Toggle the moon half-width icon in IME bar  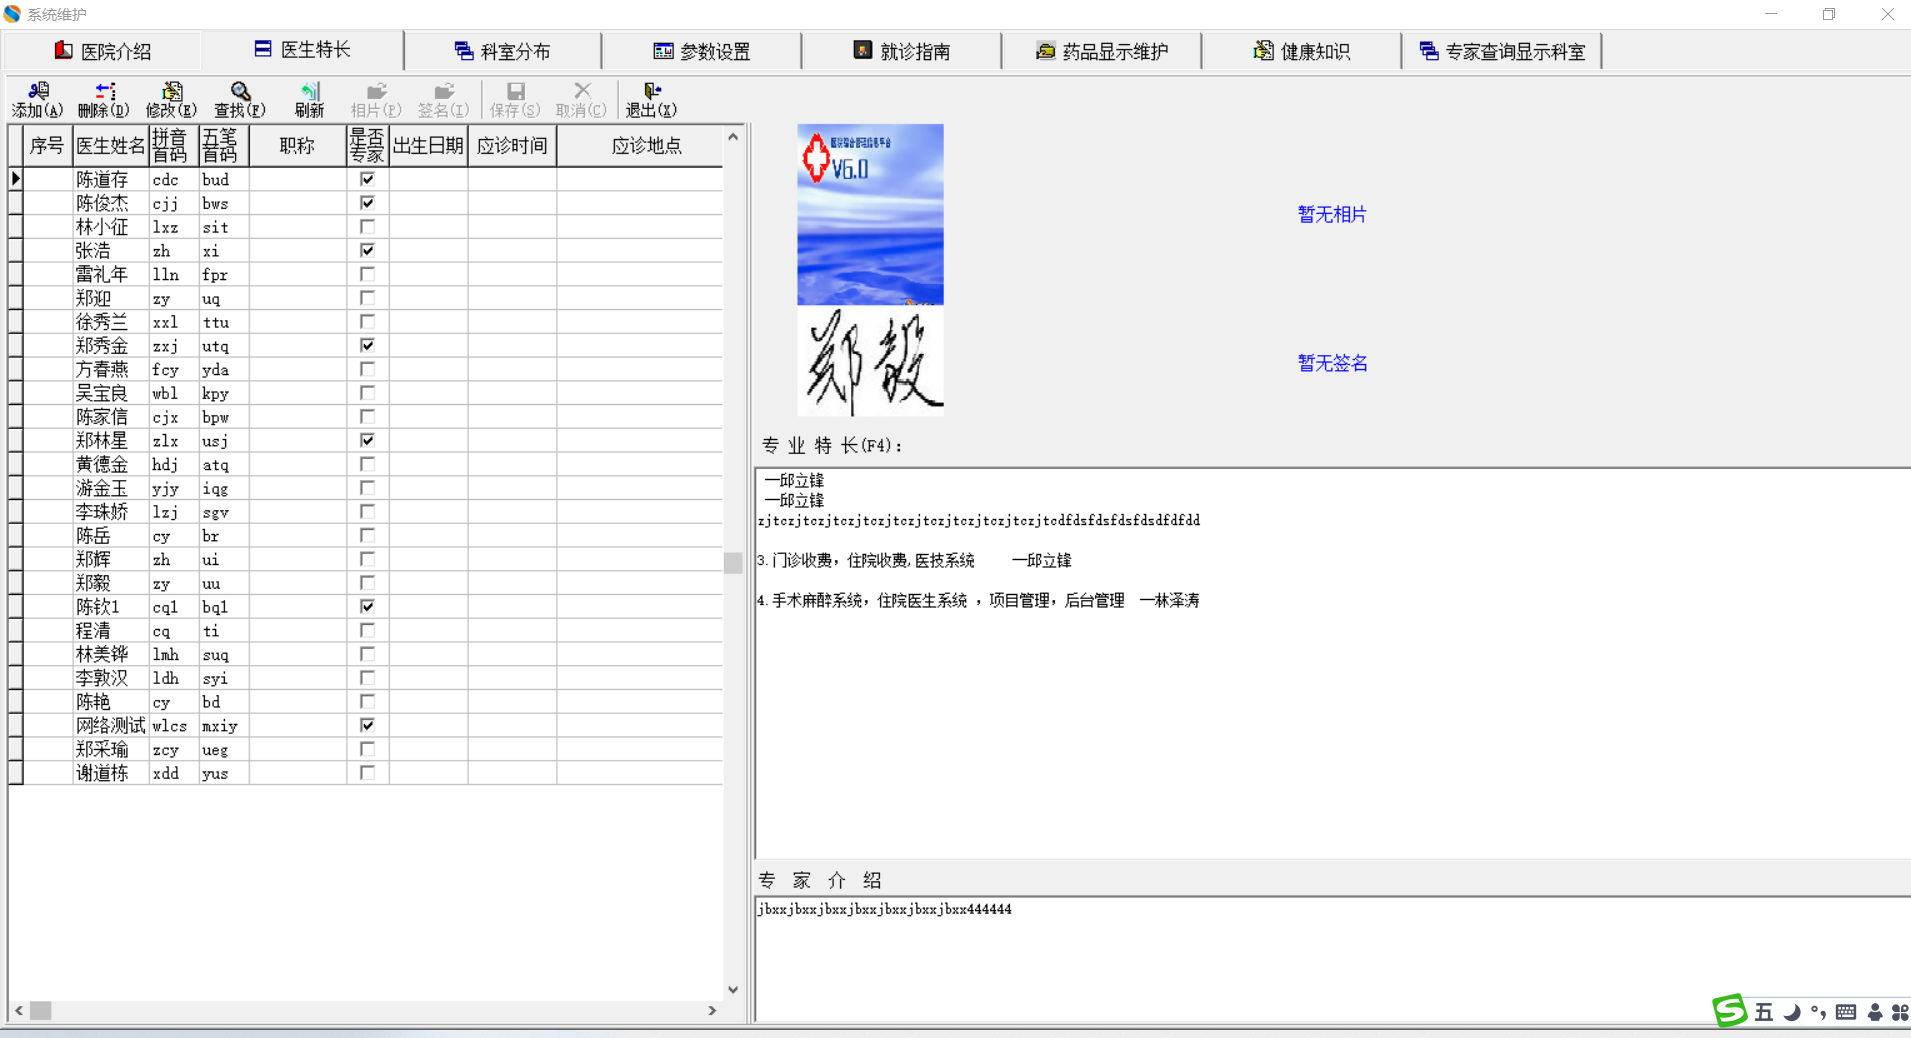(x=1792, y=1012)
